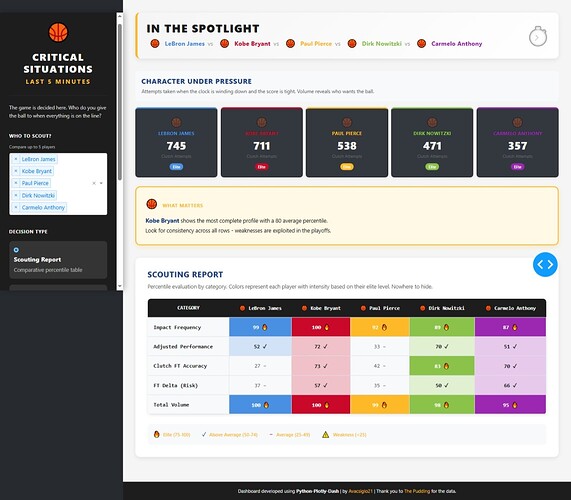Image resolution: width=571 pixels, height=500 pixels.
Task: Select the Scouting Report radio button
Action: pyautogui.click(x=16, y=250)
